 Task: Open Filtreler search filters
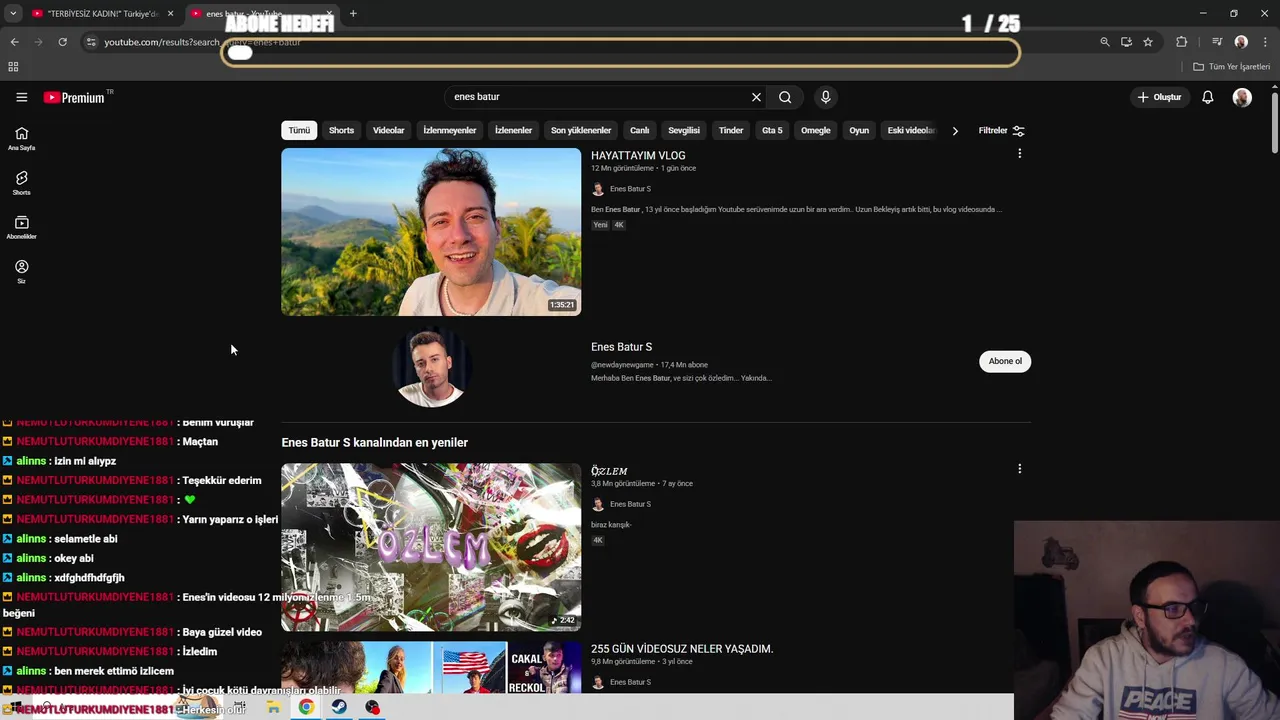pos(1001,130)
